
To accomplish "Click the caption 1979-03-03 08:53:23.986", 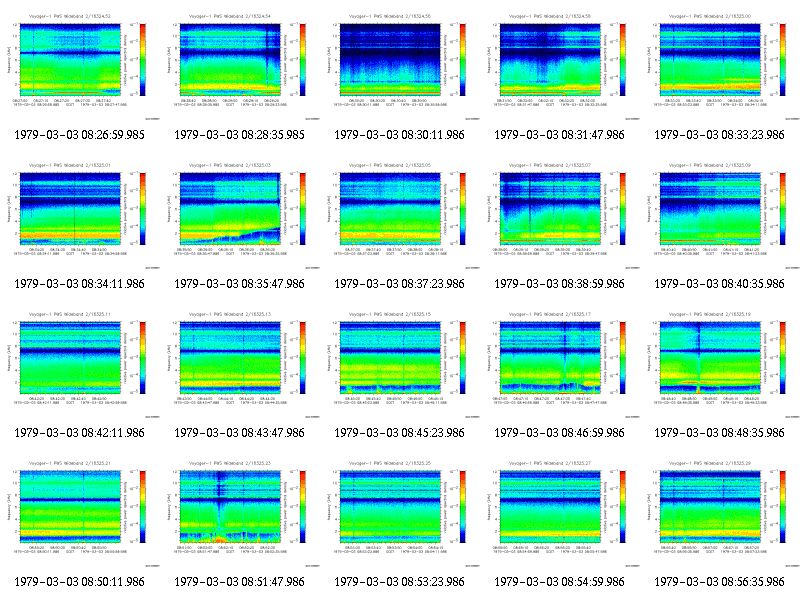I will point(399,582).
